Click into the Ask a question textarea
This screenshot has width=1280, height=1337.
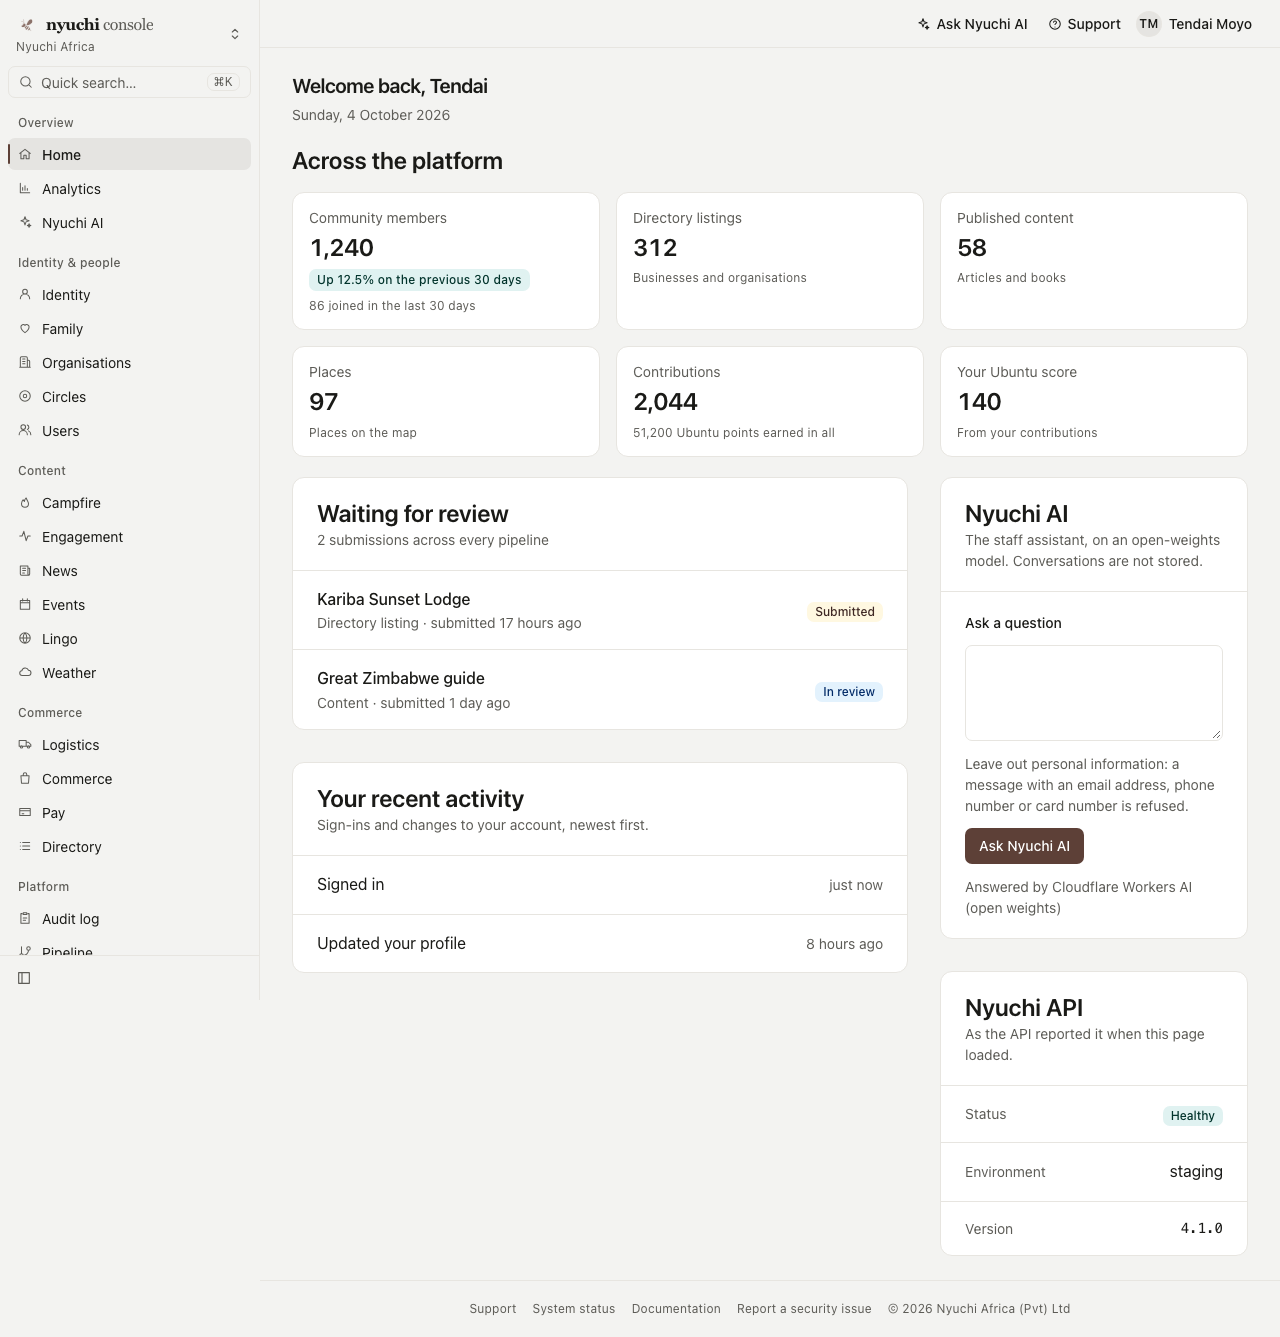(x=1094, y=692)
